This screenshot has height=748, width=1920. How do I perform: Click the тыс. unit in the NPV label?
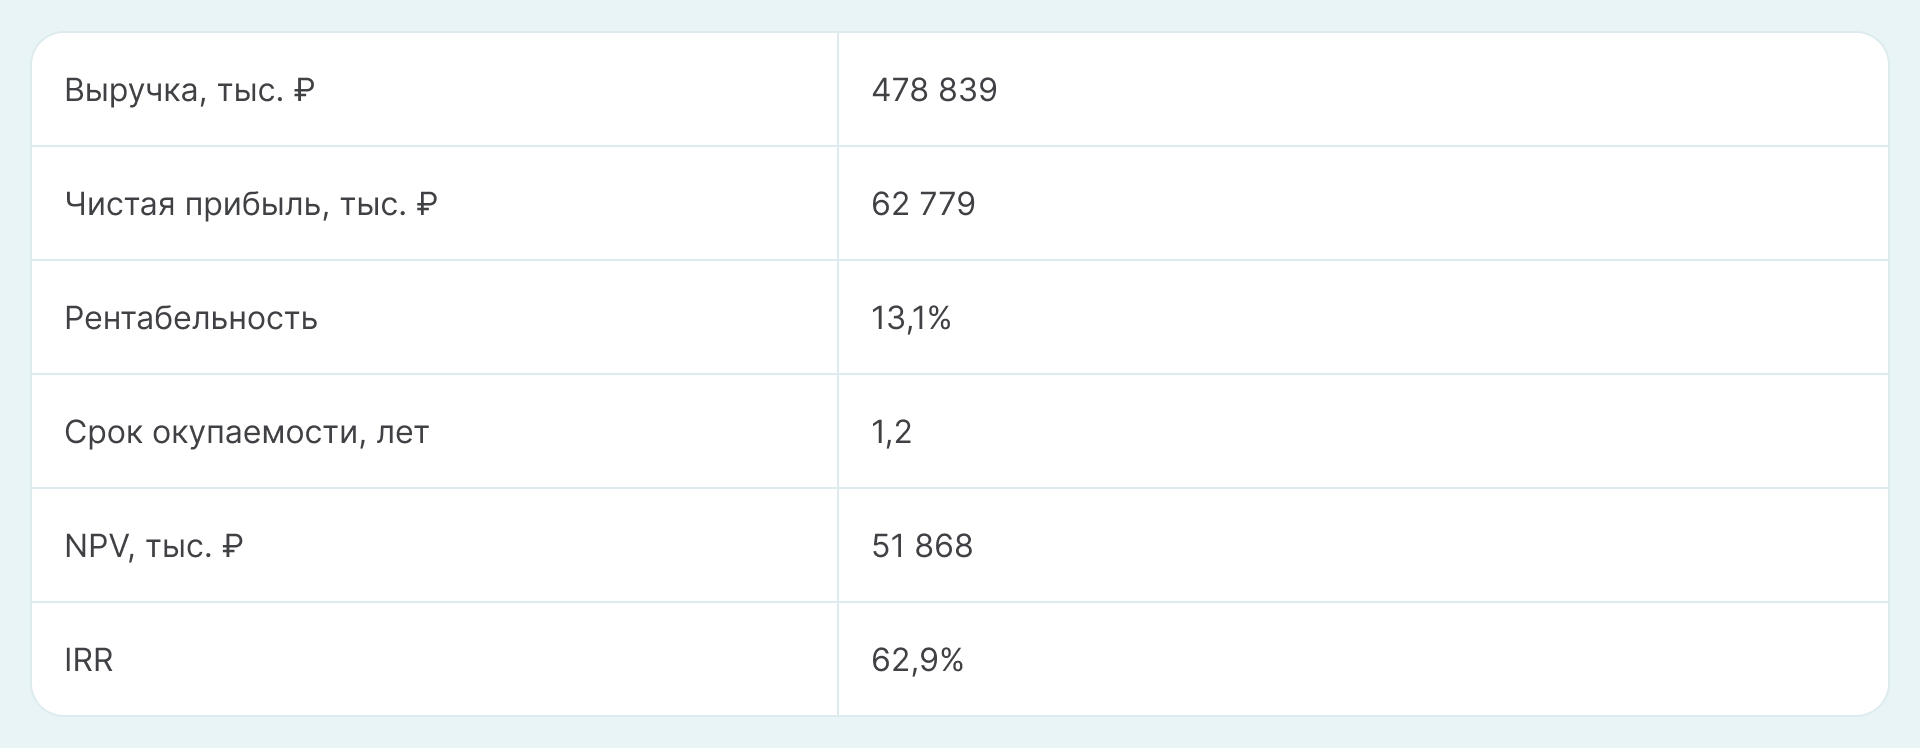click(x=178, y=547)
